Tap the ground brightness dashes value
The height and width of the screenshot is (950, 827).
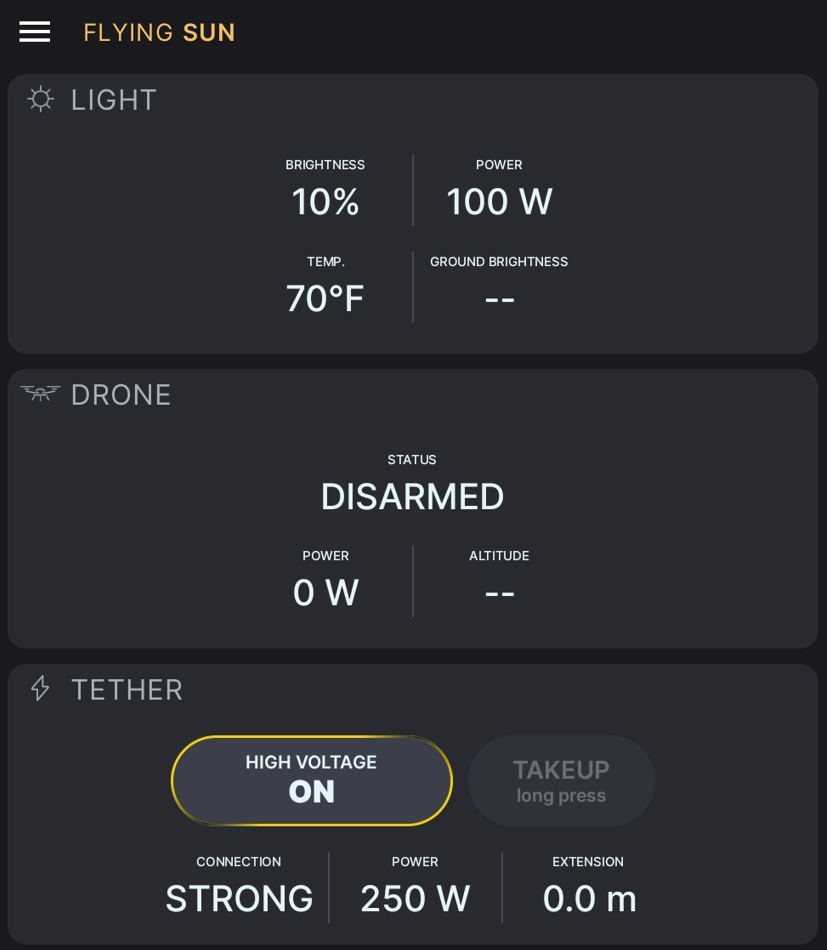(x=499, y=298)
